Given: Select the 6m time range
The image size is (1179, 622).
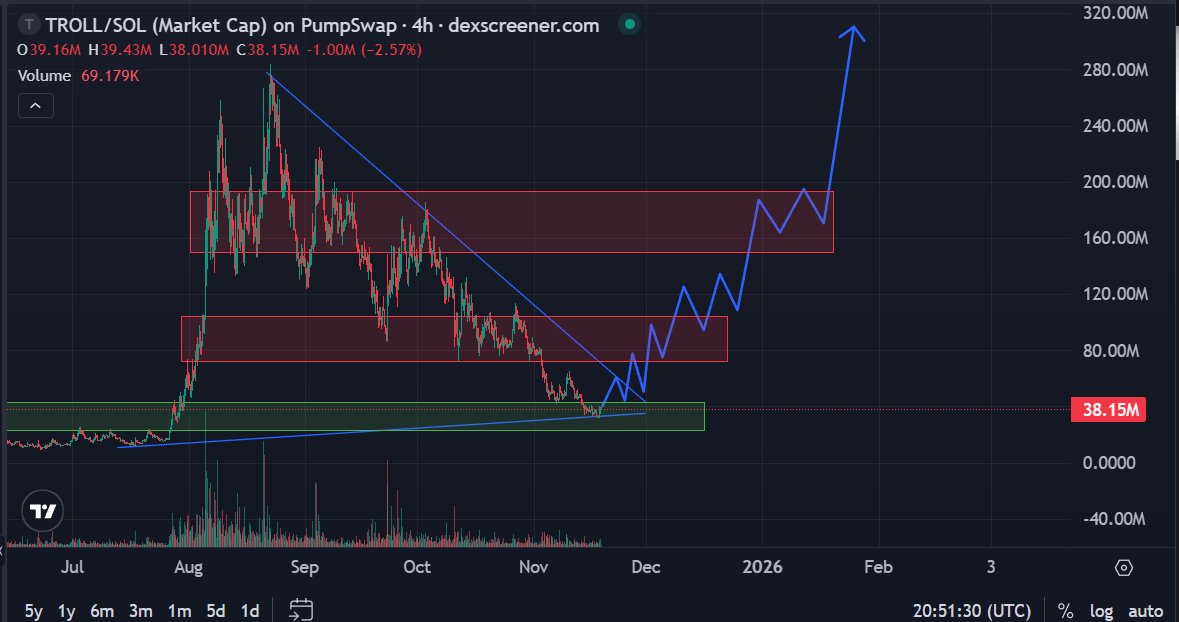Looking at the screenshot, I should 101,609.
